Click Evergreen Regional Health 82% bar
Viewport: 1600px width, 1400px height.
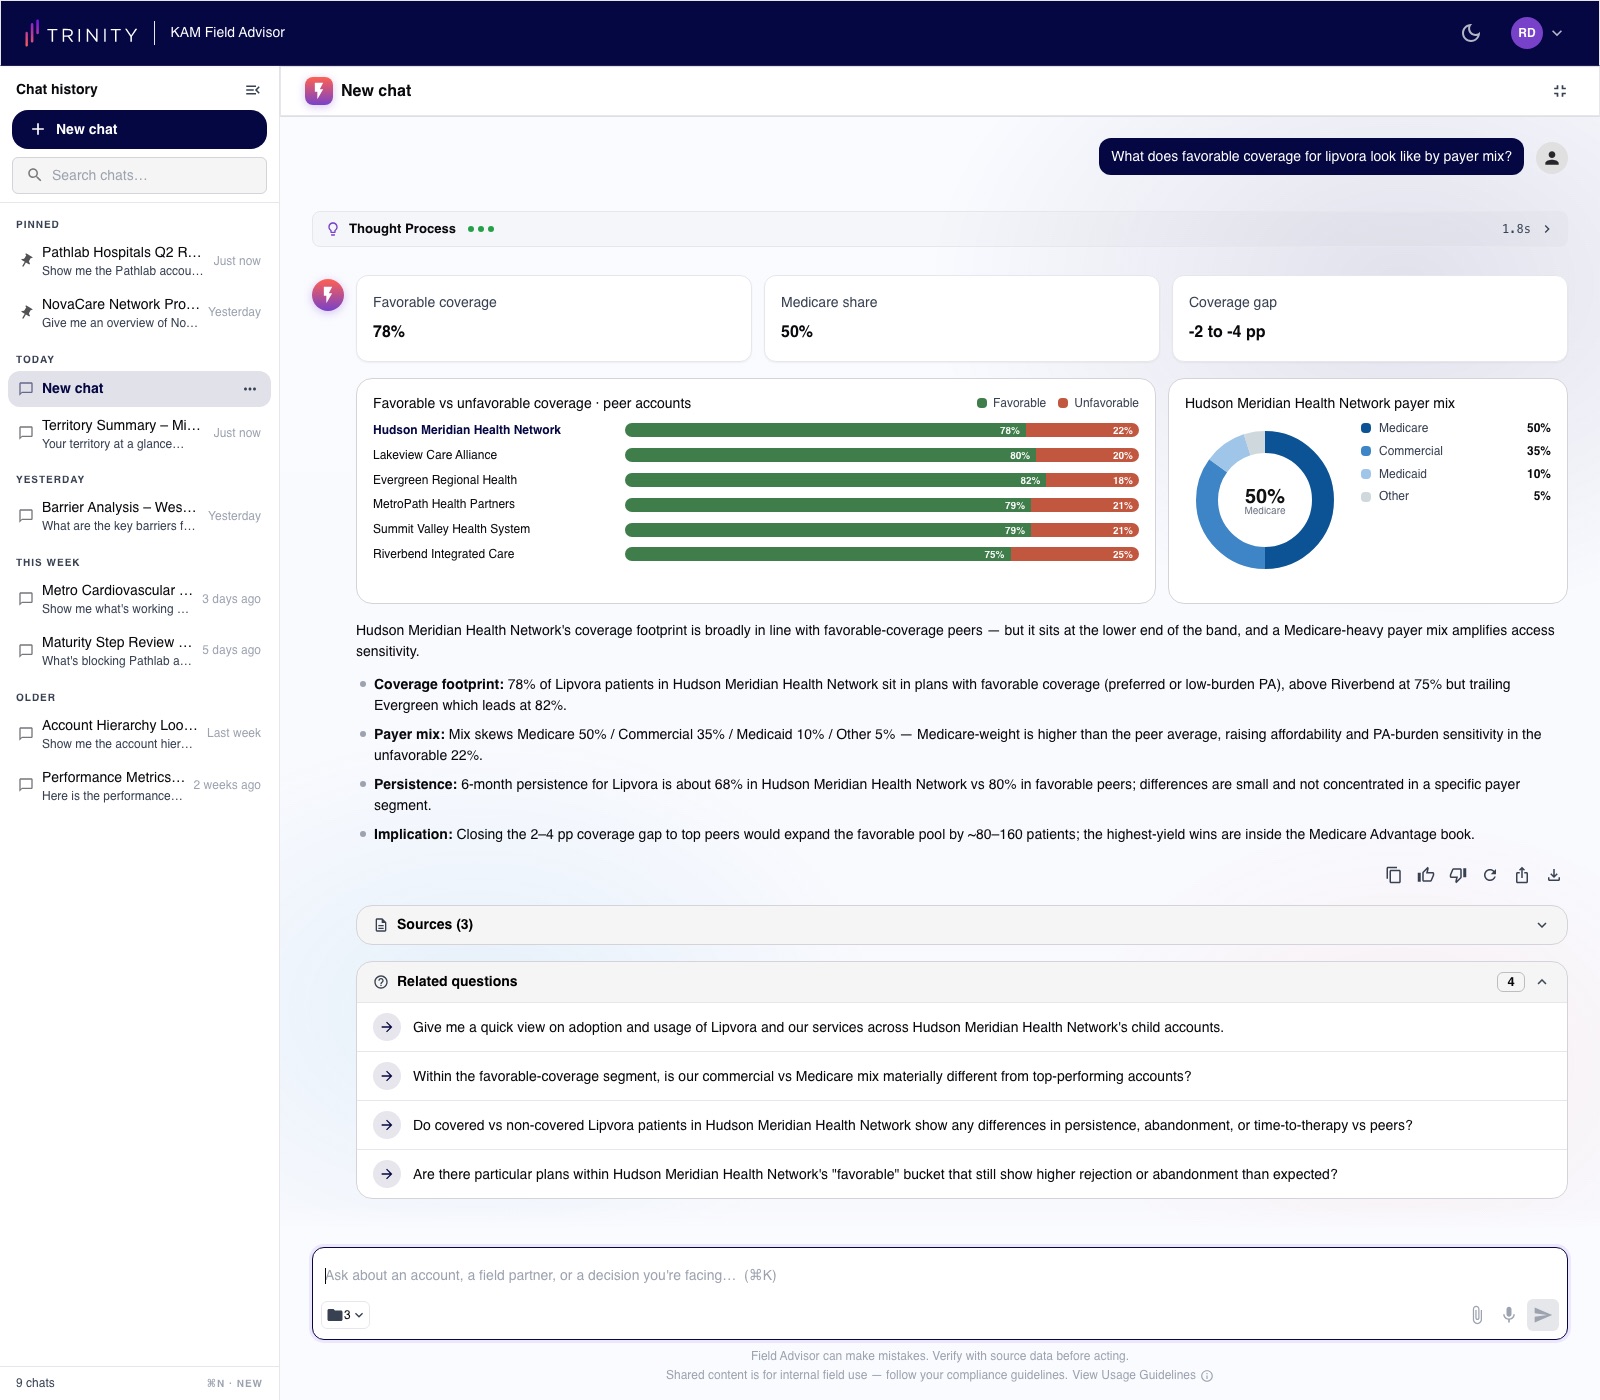(835, 480)
